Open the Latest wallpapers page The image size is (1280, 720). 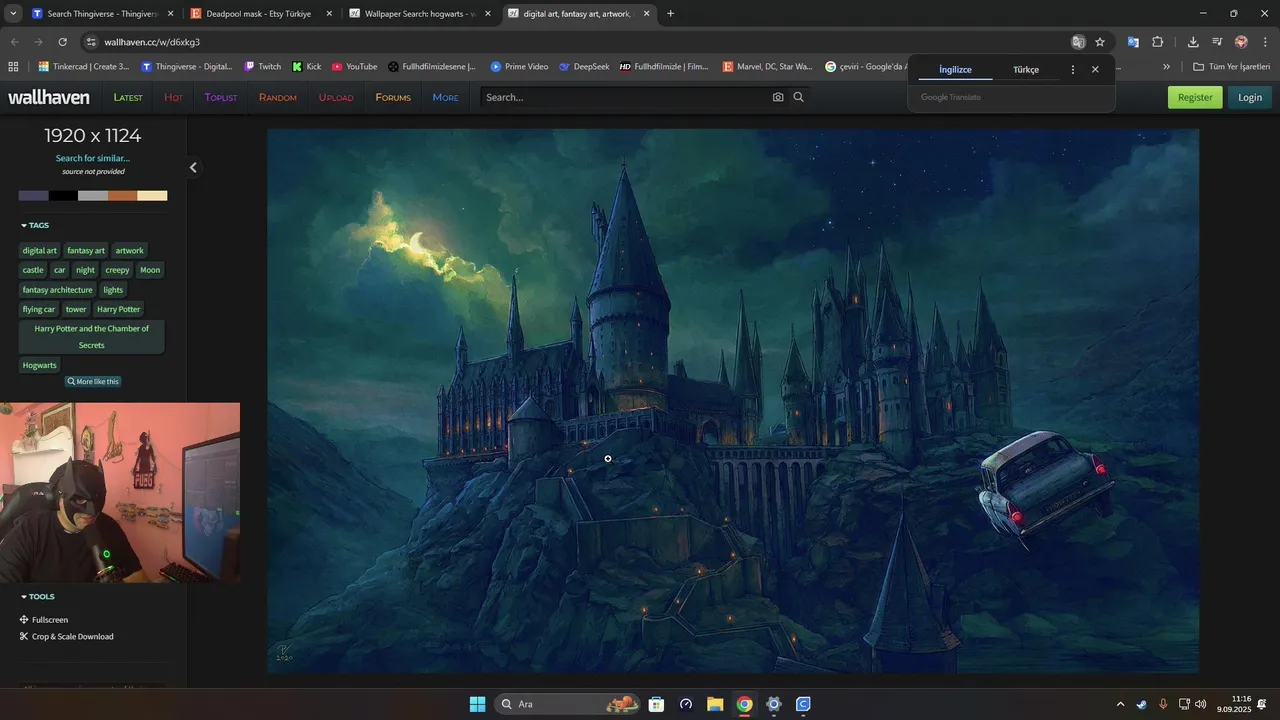tap(128, 97)
